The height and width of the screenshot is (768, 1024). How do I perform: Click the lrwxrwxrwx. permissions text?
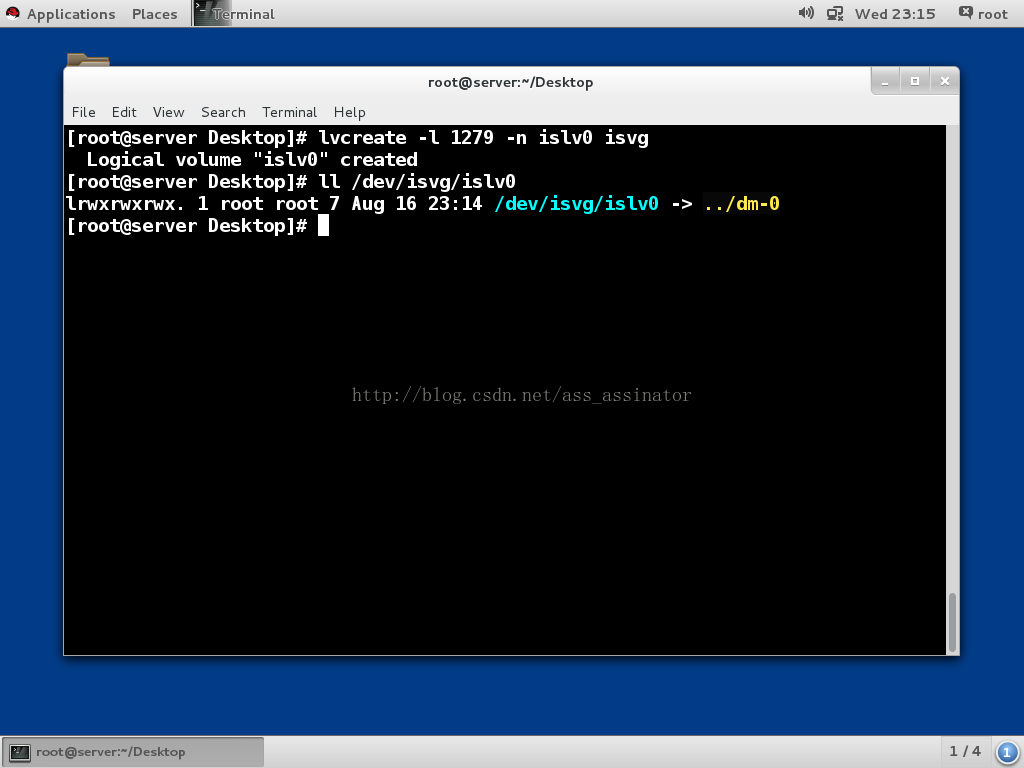[x=125, y=204]
